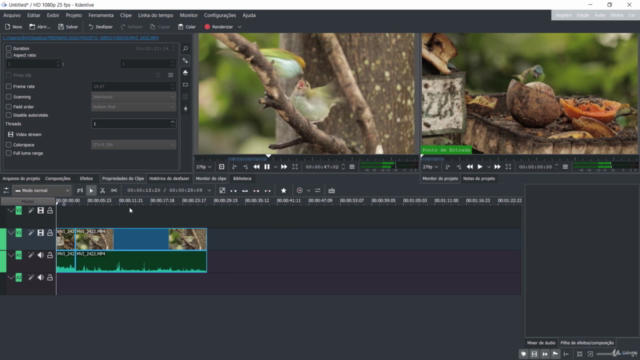Open the clip monitor 270p resolution dropdown
Image resolution: width=640 pixels, height=360 pixels.
pos(204,167)
